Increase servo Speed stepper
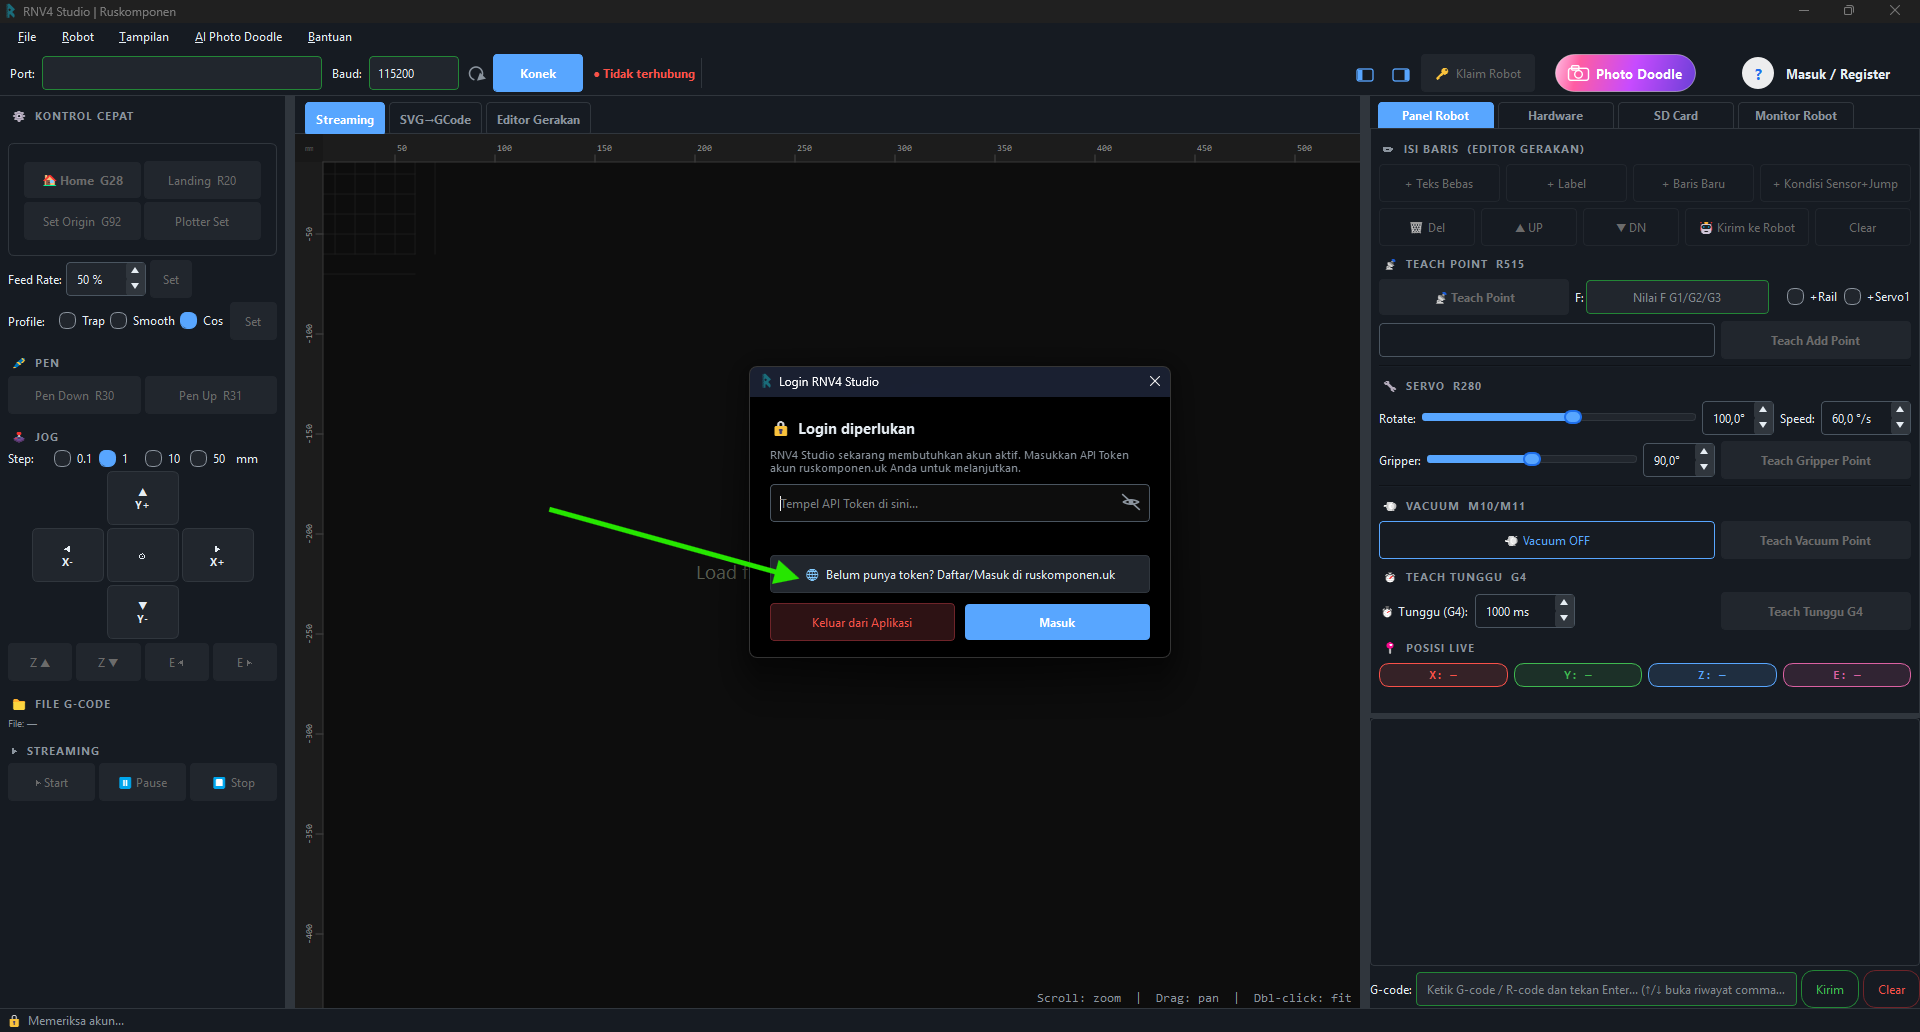Viewport: 1920px width, 1032px height. [x=1900, y=411]
